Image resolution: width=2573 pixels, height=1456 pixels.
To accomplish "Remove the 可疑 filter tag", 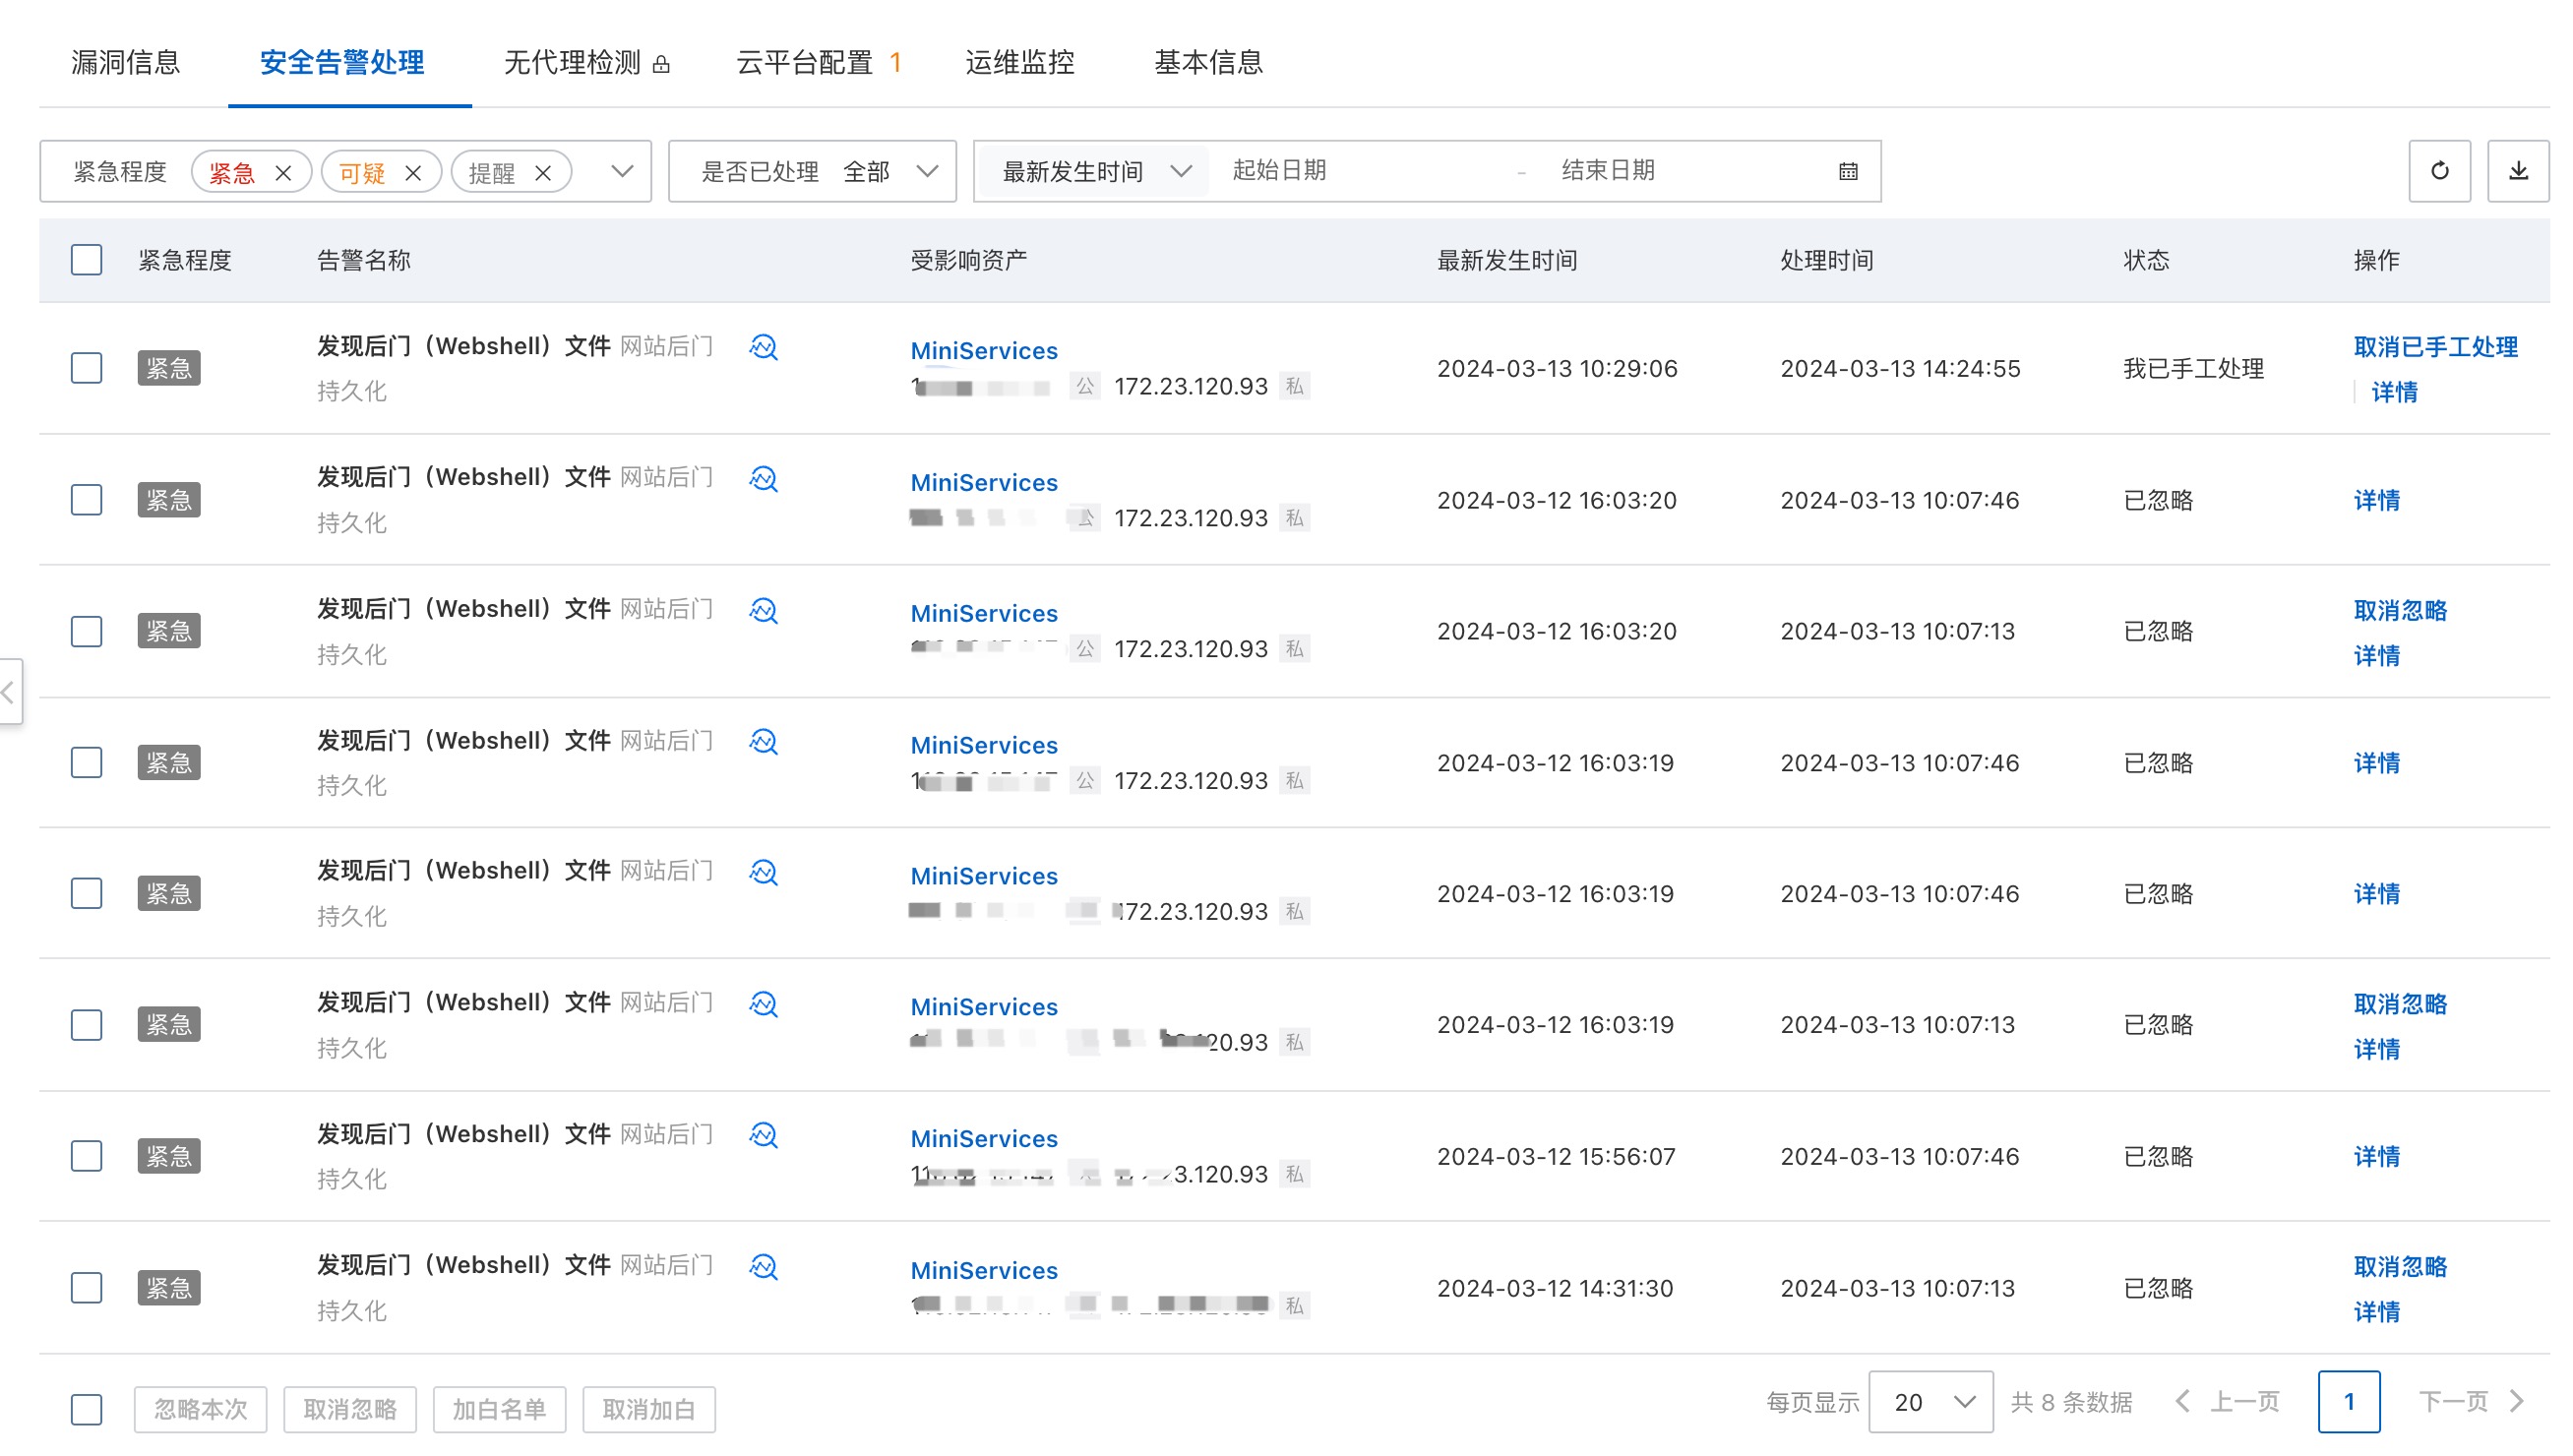I will click(413, 173).
